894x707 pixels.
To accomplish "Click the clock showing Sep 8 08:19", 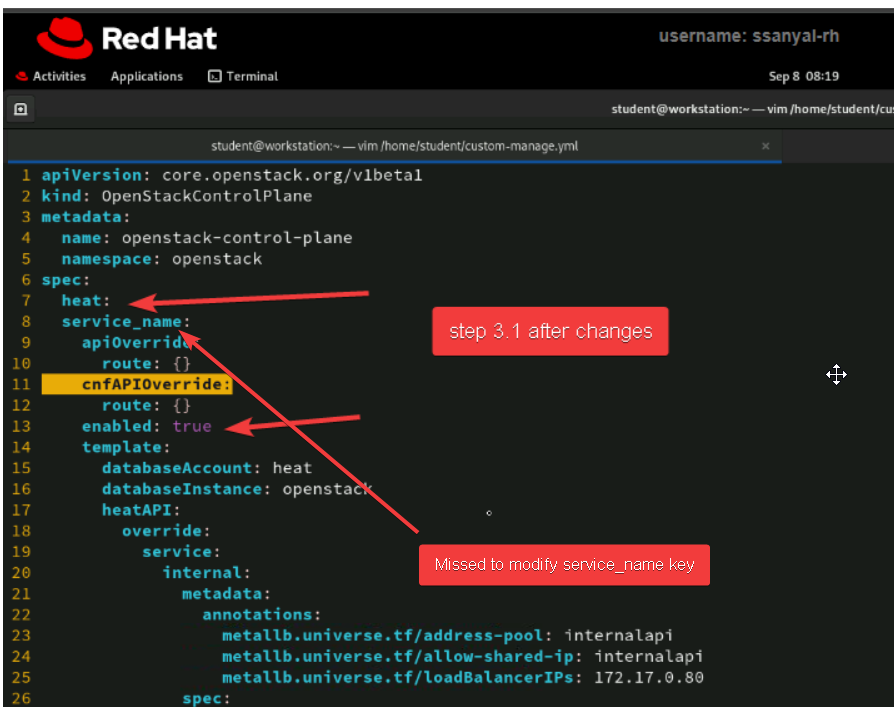I will tap(803, 76).
